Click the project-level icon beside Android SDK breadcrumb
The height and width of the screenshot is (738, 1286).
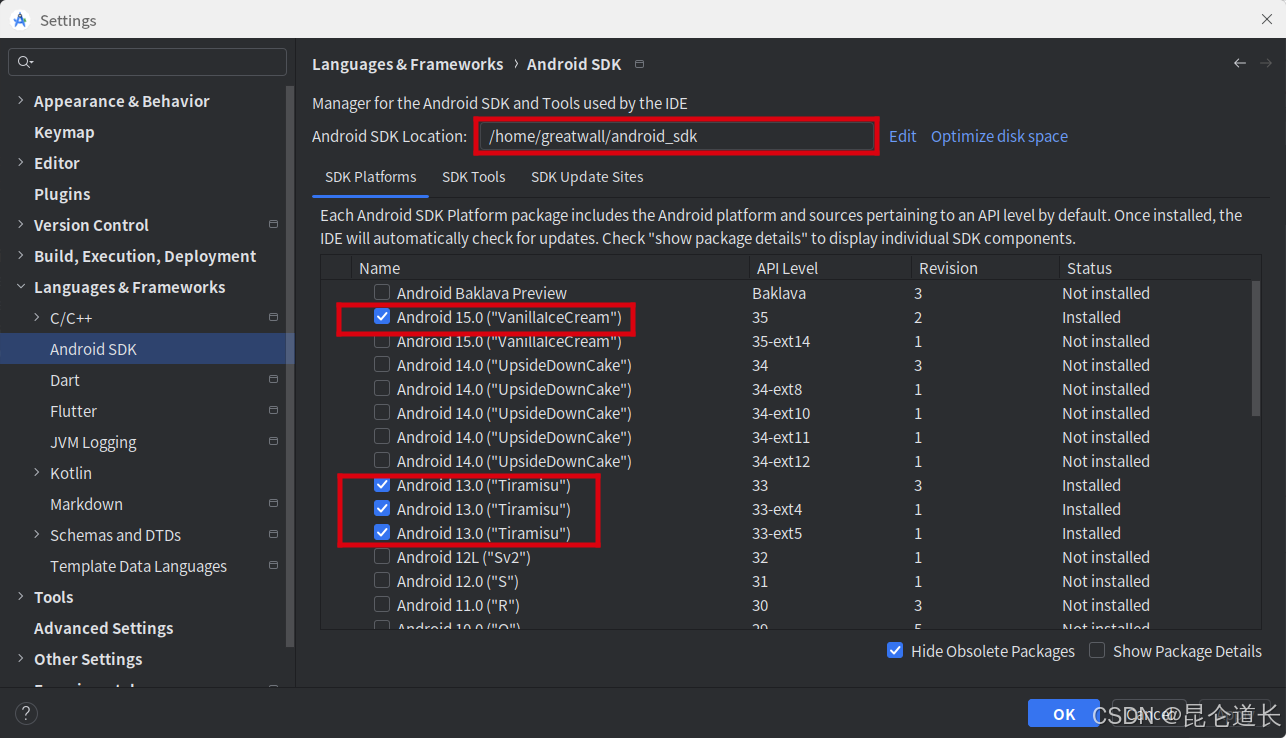tap(640, 64)
